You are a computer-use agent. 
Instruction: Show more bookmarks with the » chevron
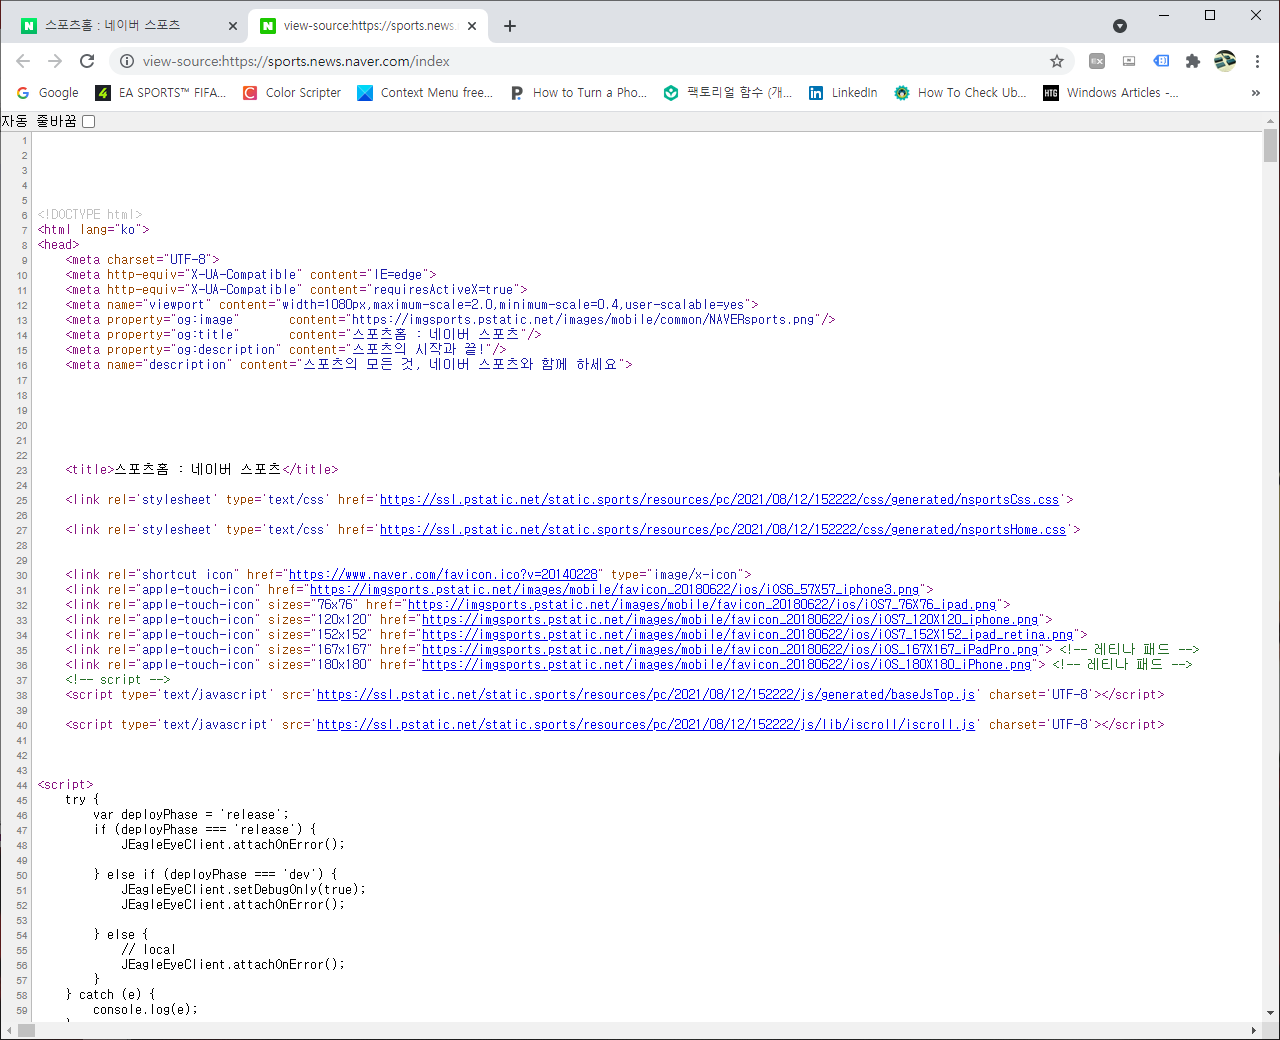click(1256, 93)
